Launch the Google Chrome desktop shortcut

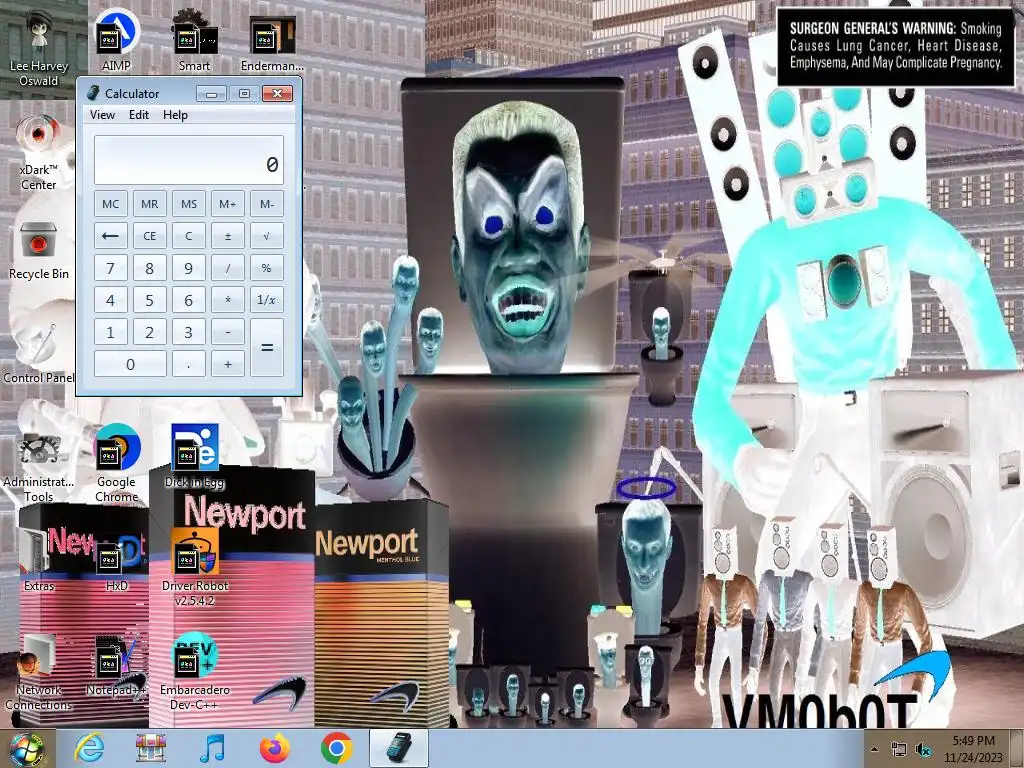coord(117,464)
